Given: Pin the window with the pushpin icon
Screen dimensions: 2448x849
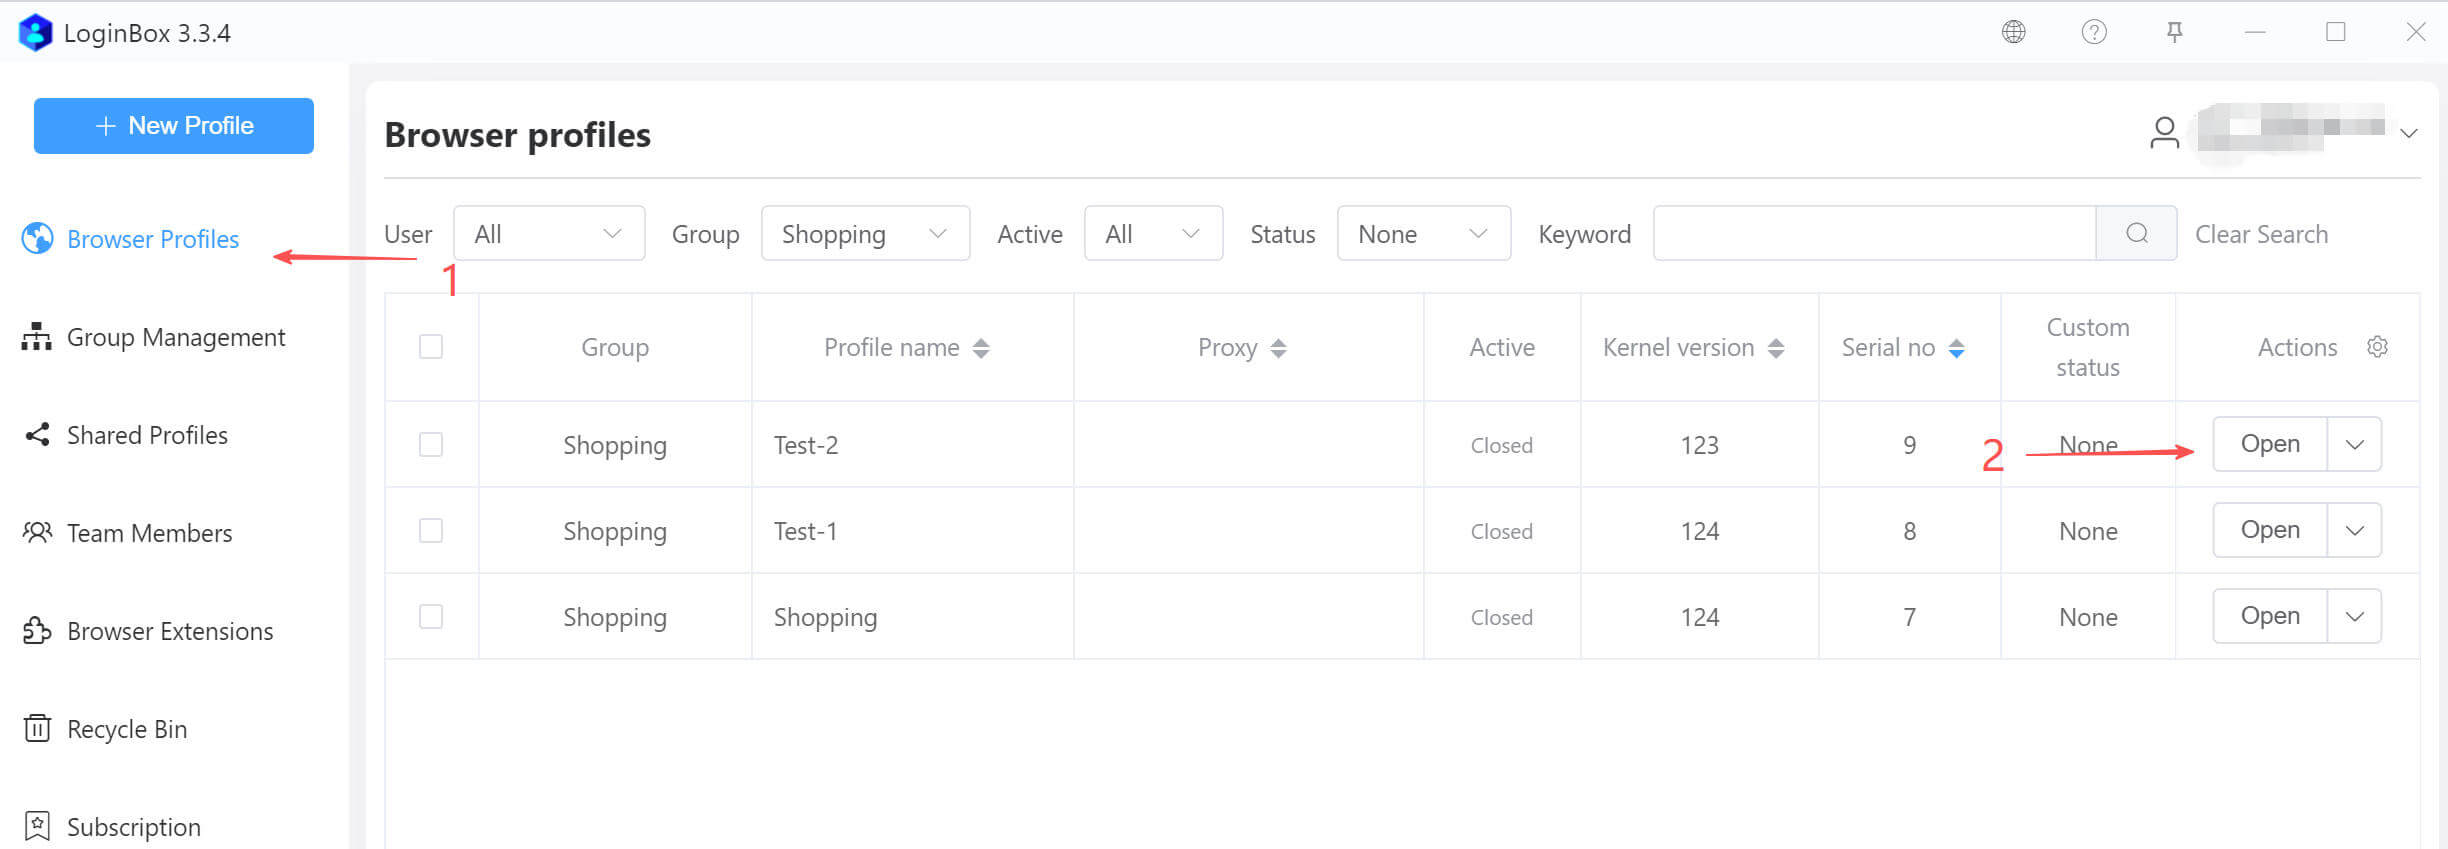Looking at the screenshot, I should [2174, 32].
